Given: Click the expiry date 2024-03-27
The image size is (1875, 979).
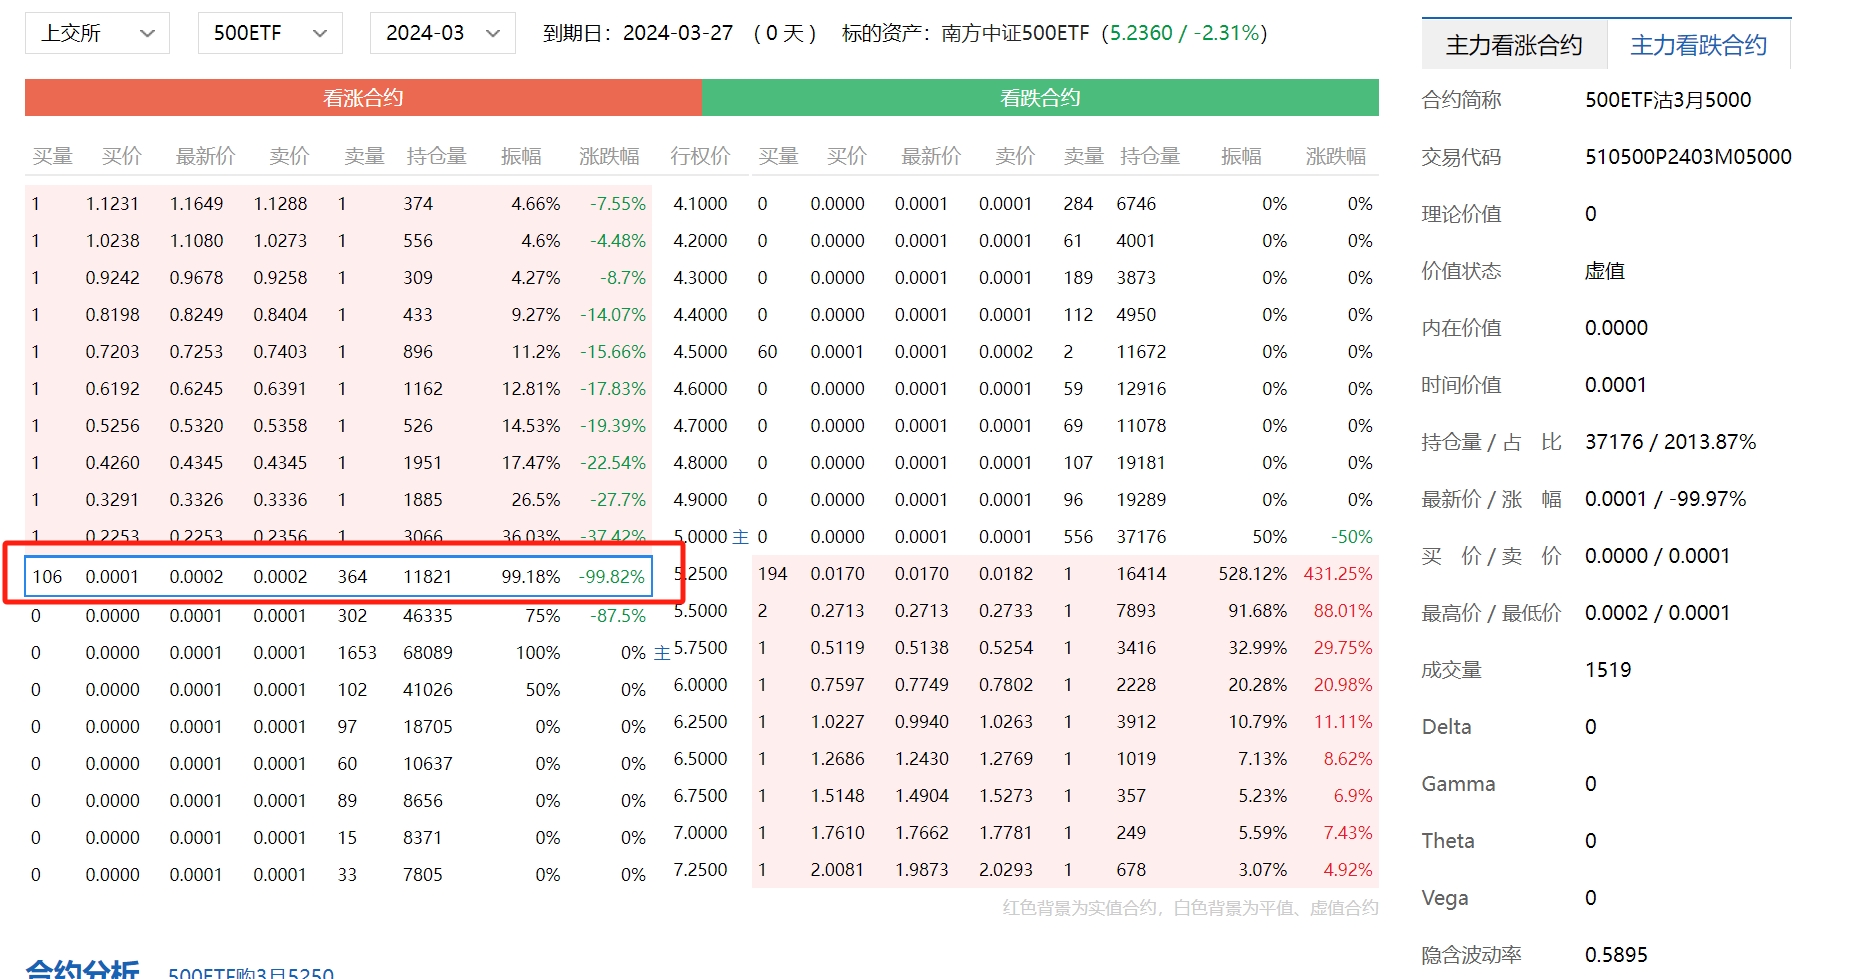Looking at the screenshot, I should (678, 33).
